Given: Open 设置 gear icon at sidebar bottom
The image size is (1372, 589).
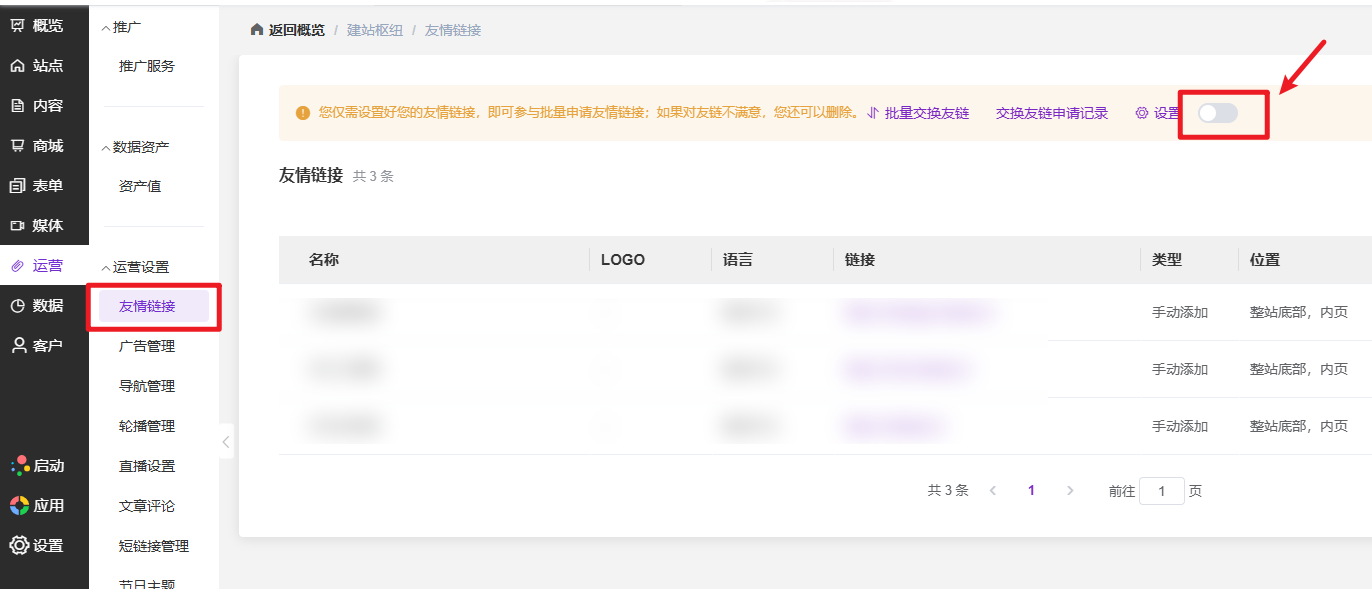Looking at the screenshot, I should [19, 546].
